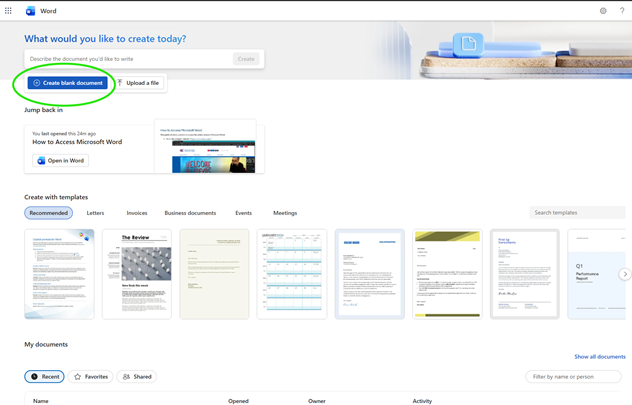Click the Activity column header

pyautogui.click(x=422, y=401)
